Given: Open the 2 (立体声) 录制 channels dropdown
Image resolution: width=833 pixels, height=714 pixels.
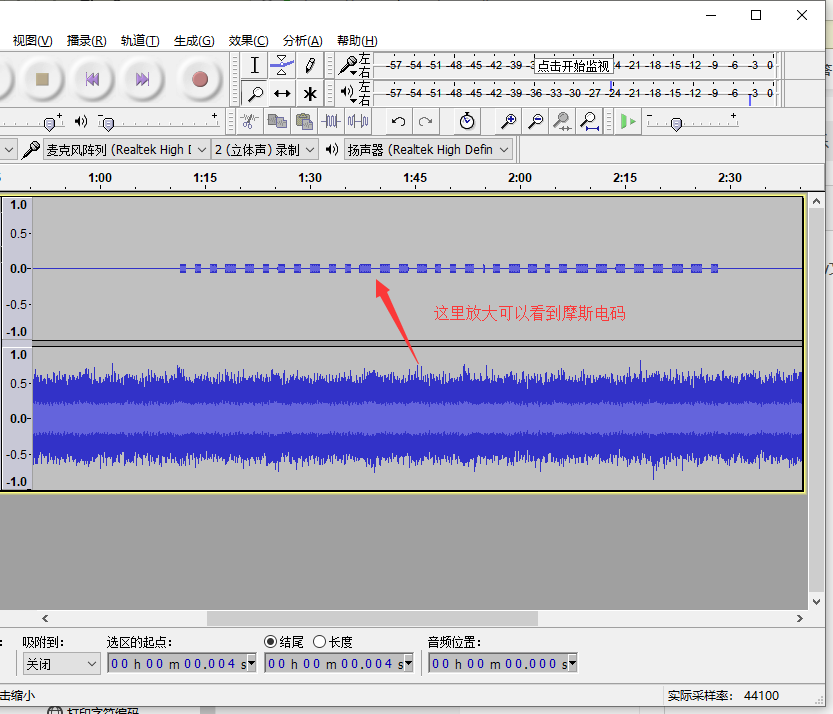Looking at the screenshot, I should pyautogui.click(x=265, y=150).
